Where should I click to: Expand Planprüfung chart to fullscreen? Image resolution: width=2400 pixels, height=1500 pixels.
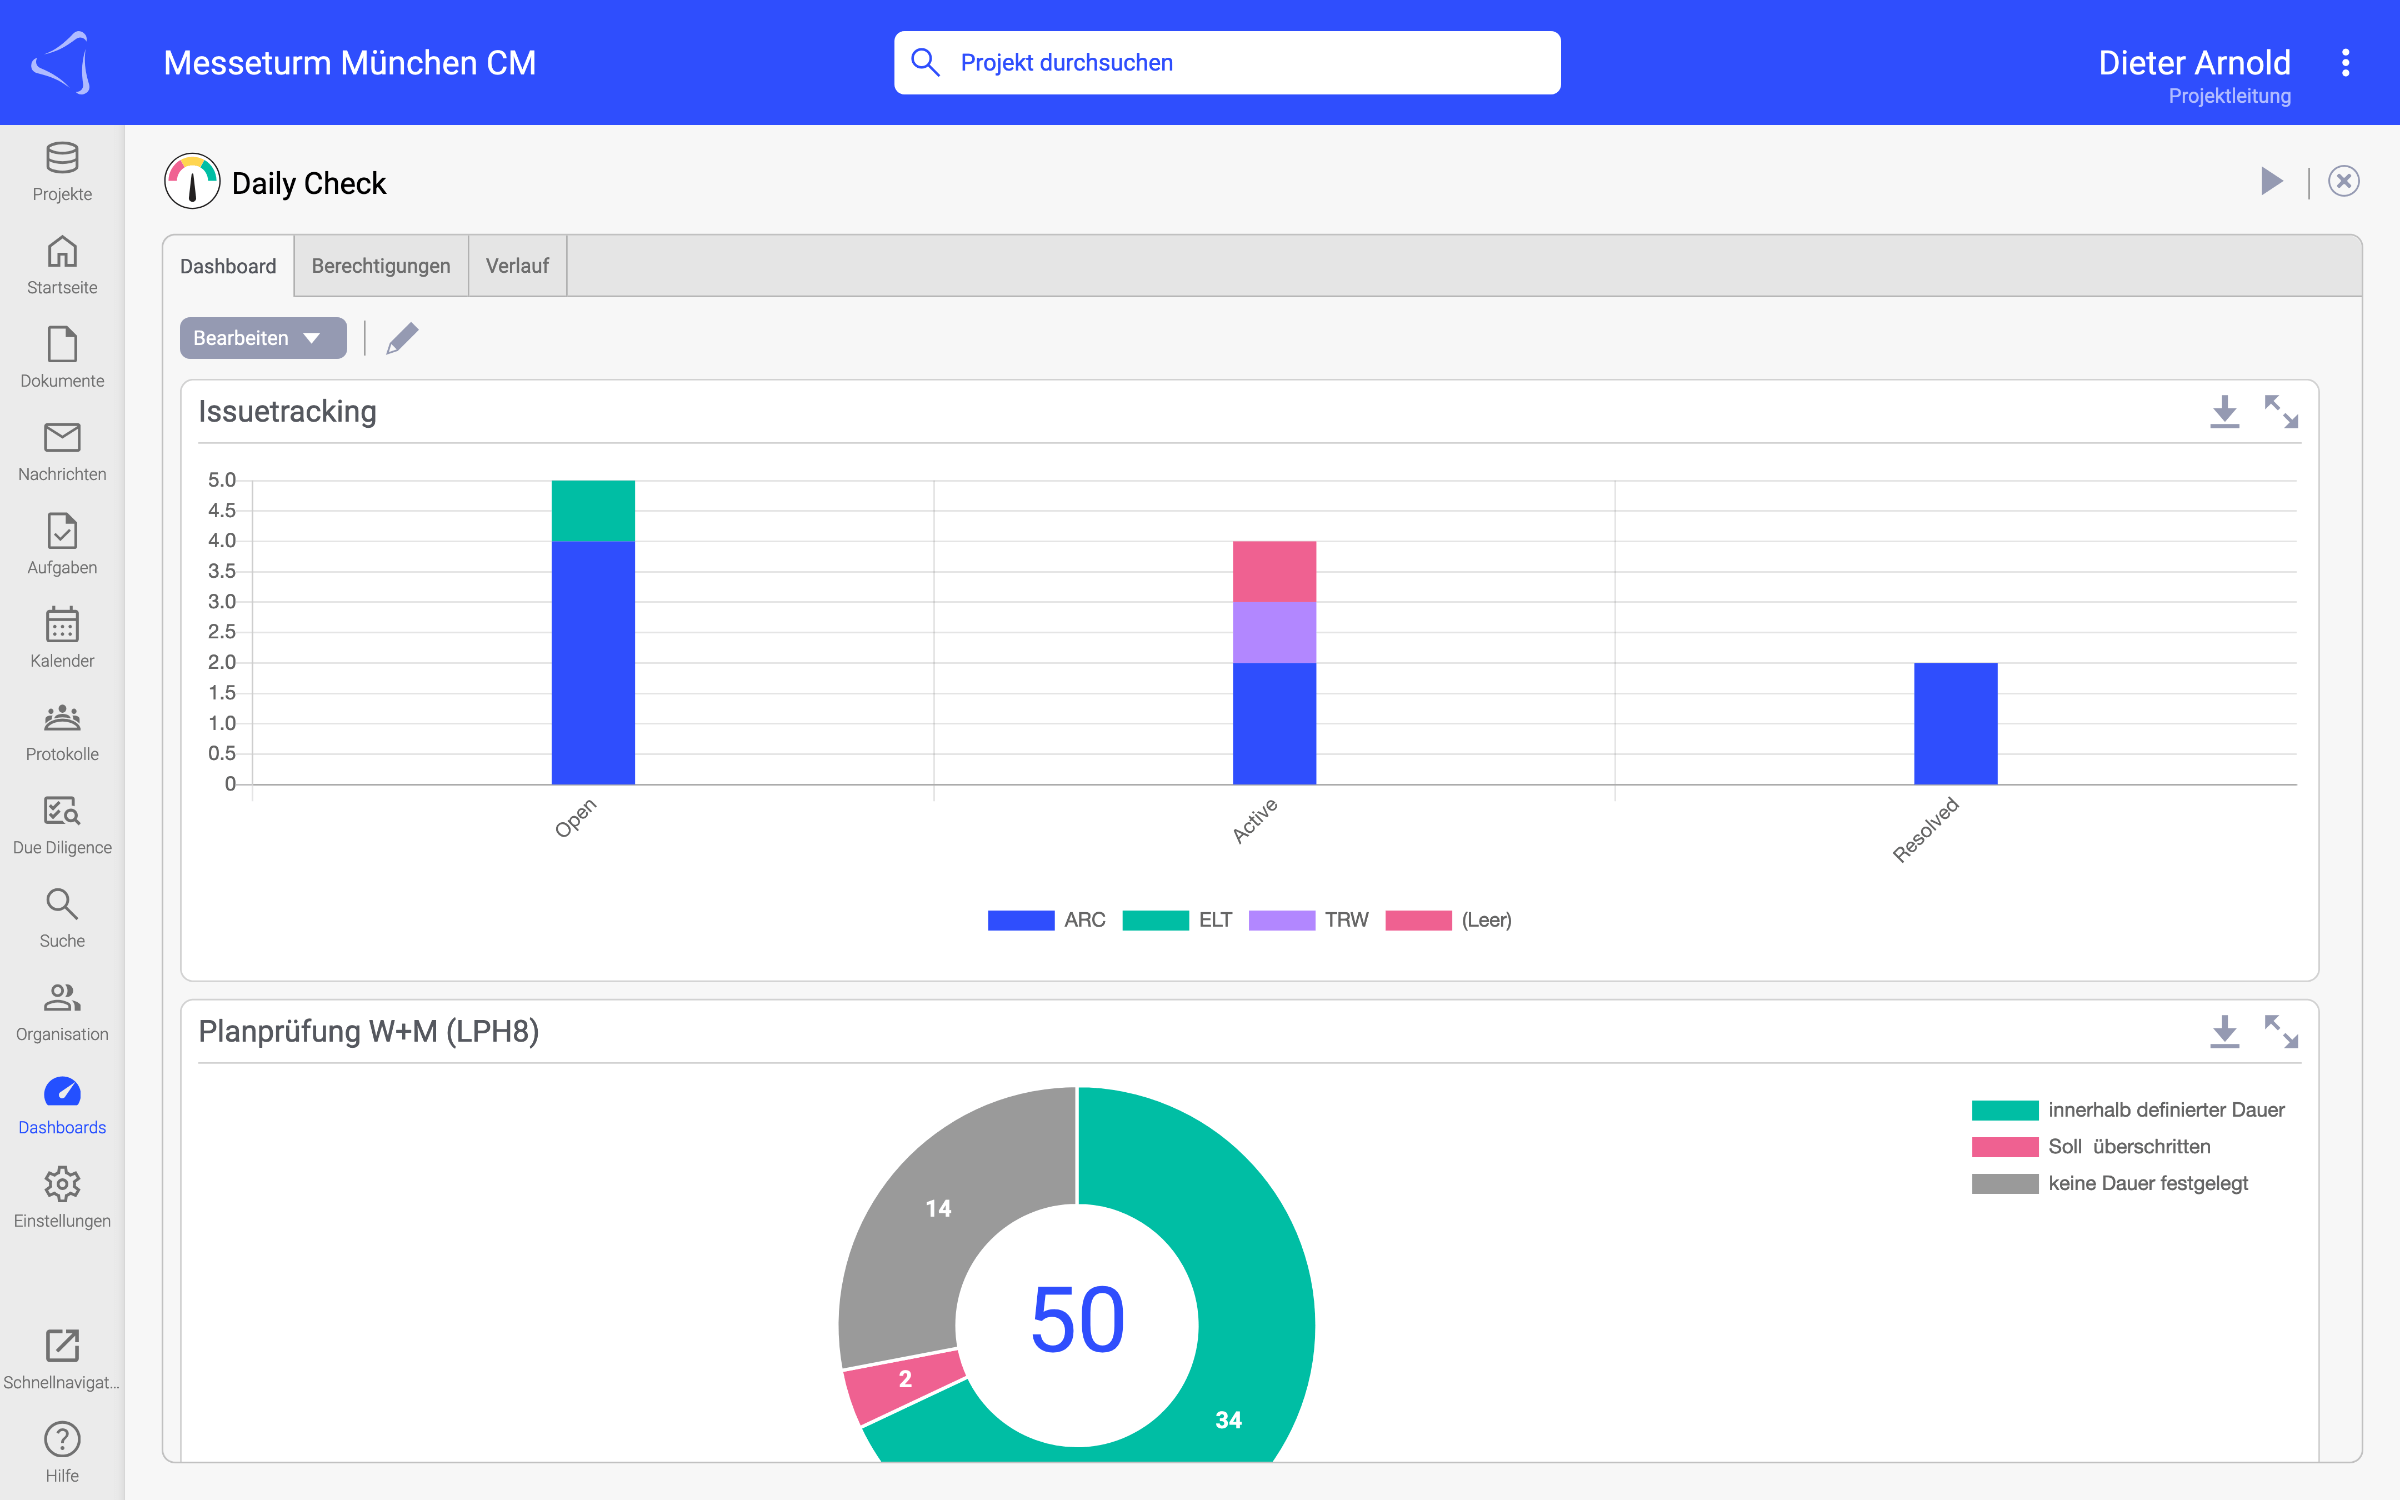[x=2281, y=1031]
